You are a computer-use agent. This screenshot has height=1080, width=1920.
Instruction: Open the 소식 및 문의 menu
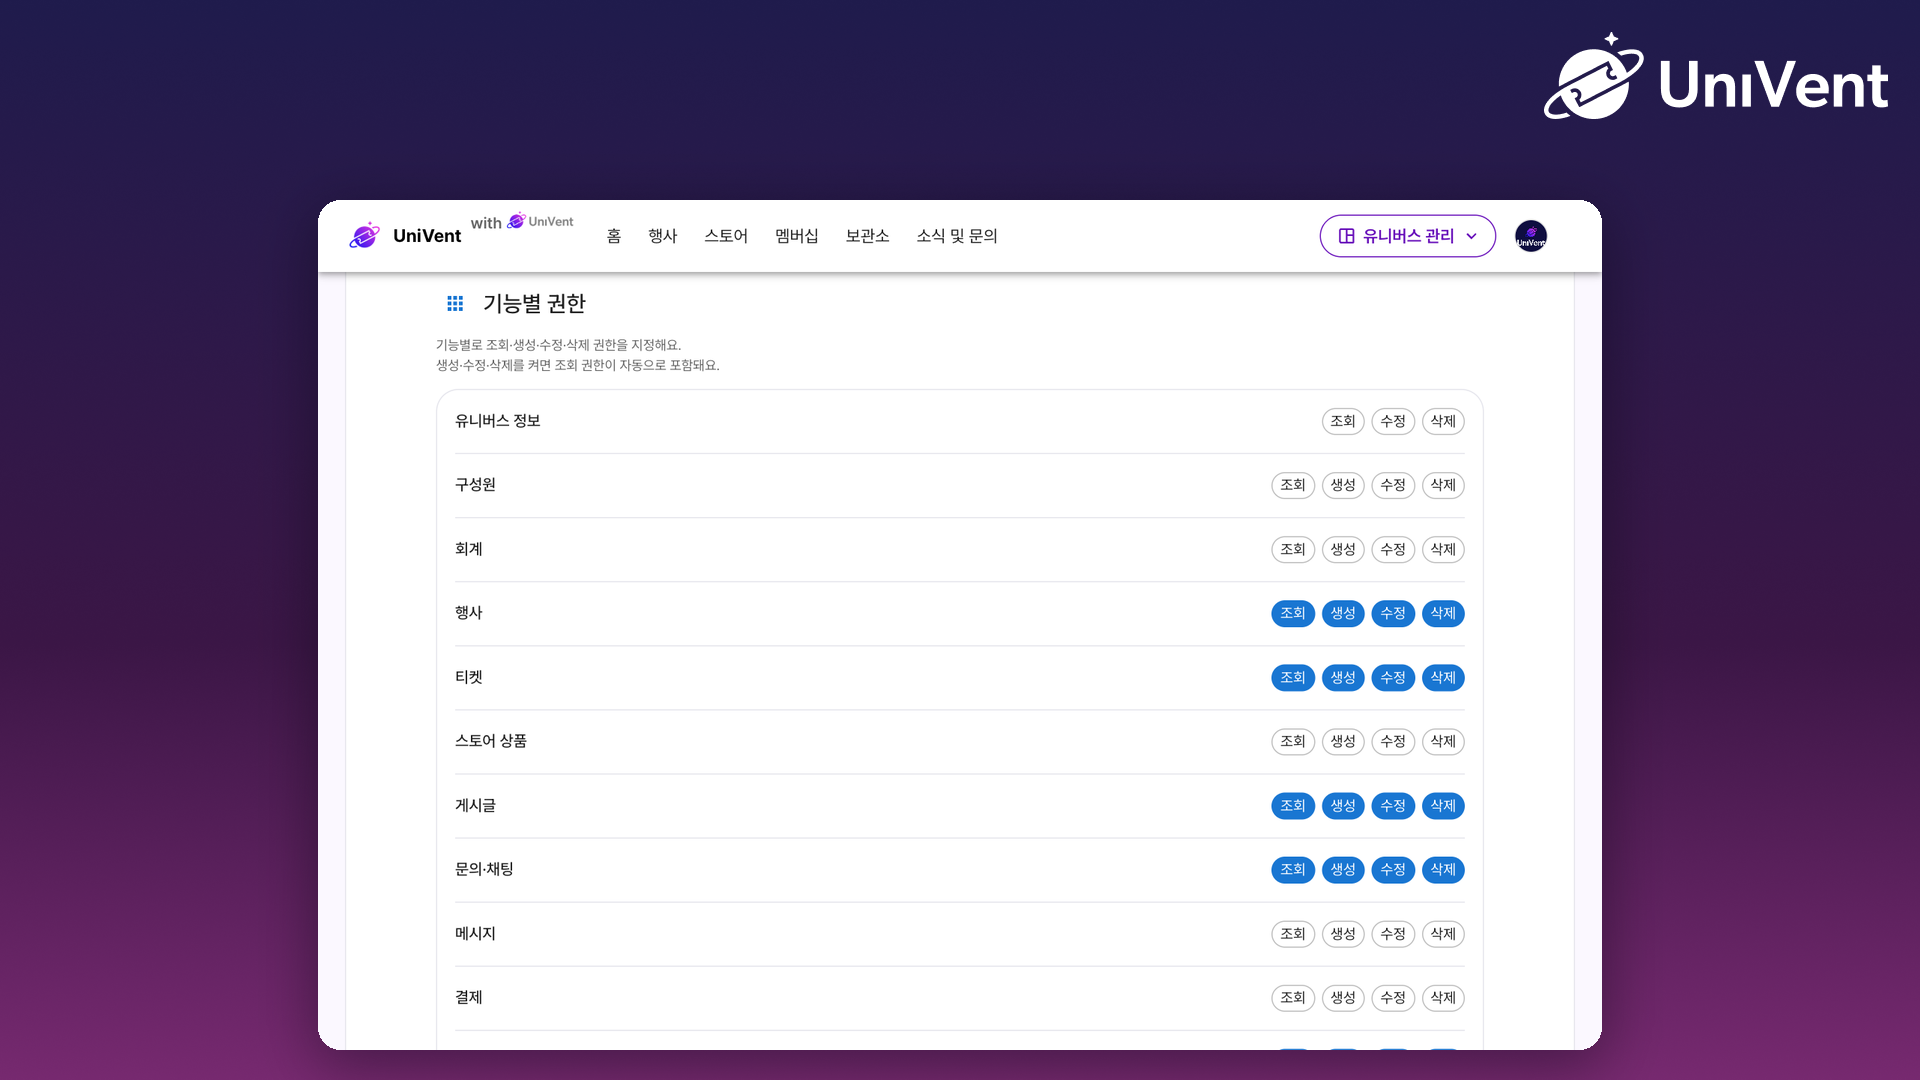[957, 236]
